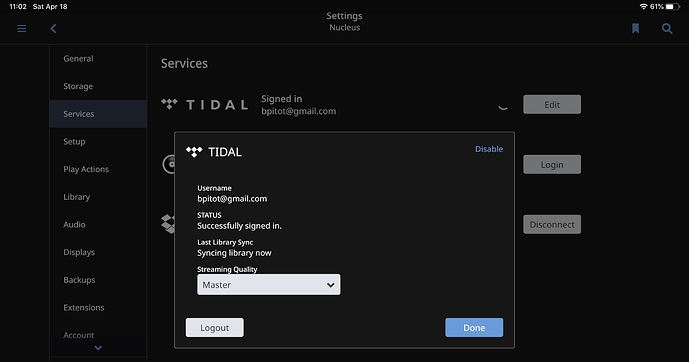Click the Dropbox icon behind the dialog
This screenshot has height=362, width=689.
point(168,224)
